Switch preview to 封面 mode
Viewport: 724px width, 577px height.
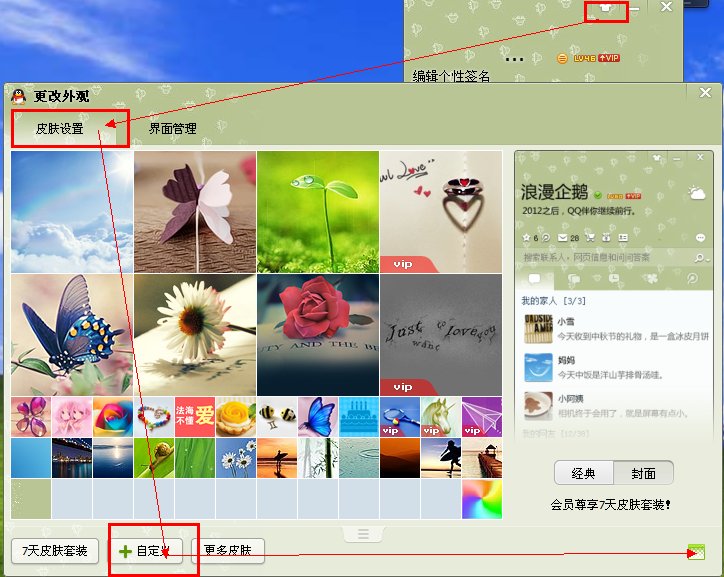click(644, 473)
